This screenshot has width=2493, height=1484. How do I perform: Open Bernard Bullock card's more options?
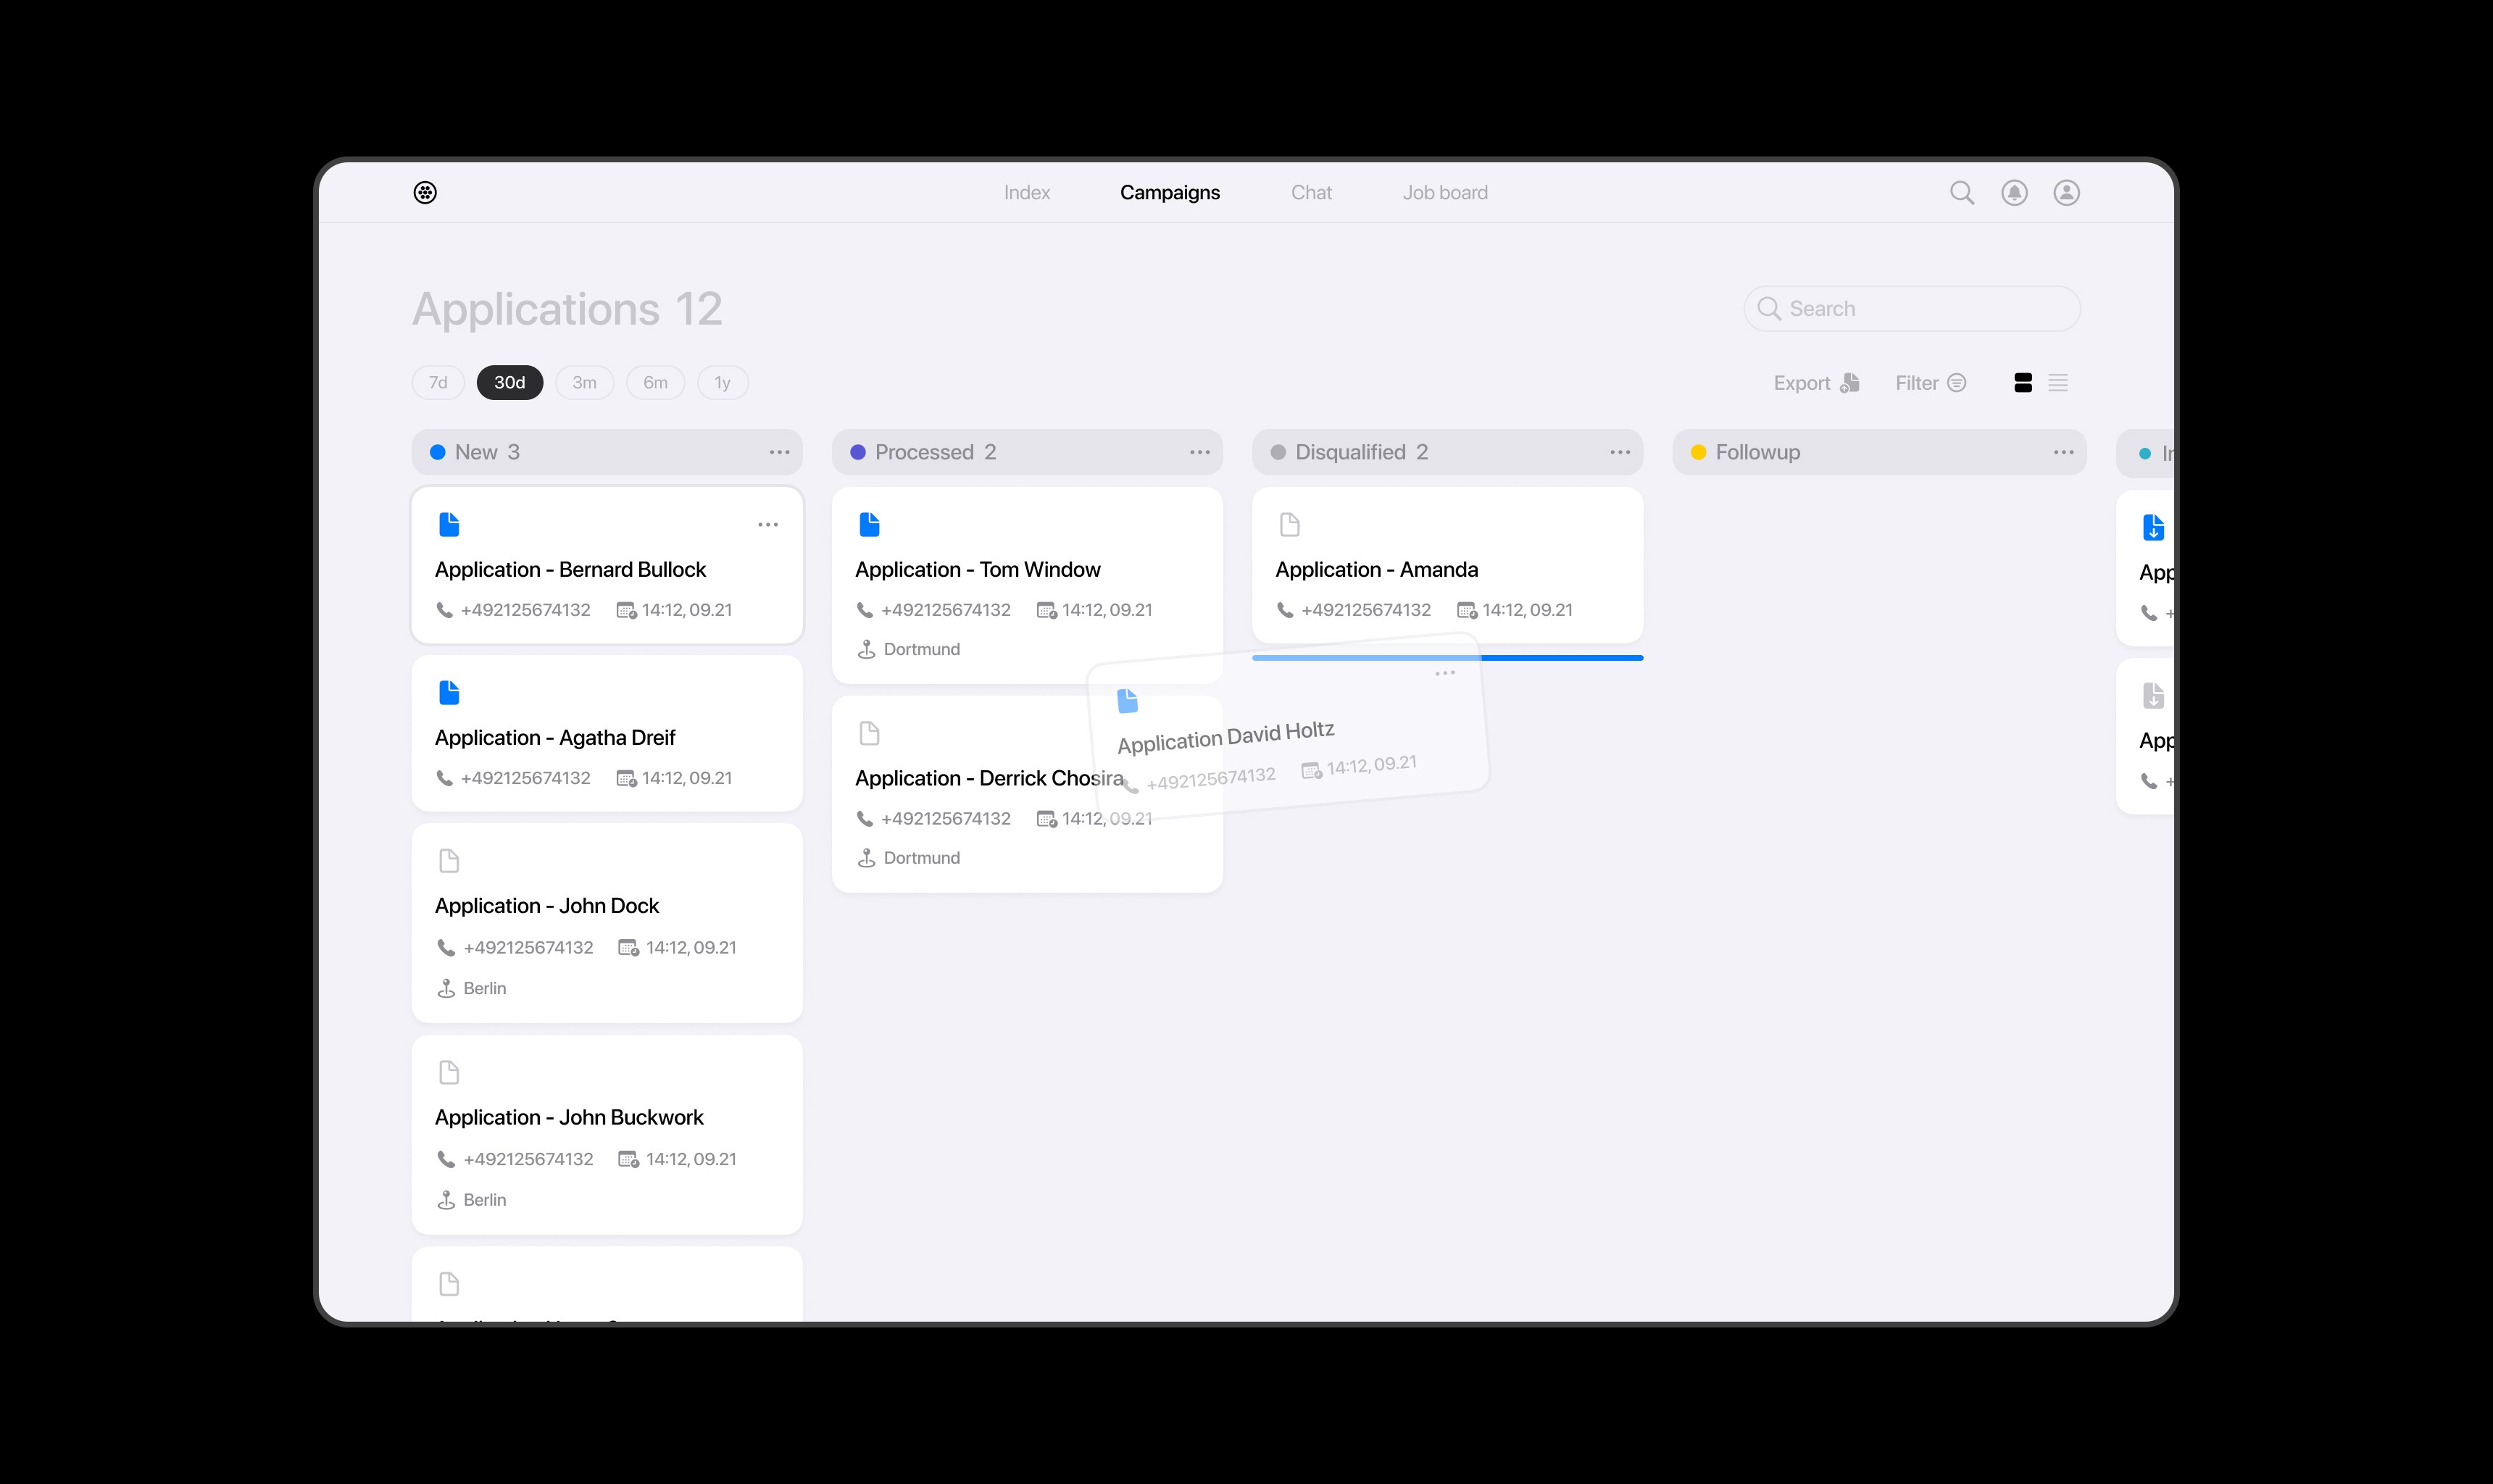767,525
